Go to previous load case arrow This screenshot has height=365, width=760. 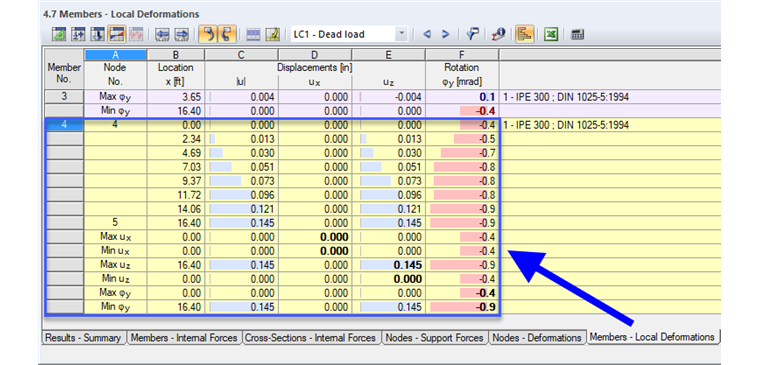pyautogui.click(x=427, y=34)
